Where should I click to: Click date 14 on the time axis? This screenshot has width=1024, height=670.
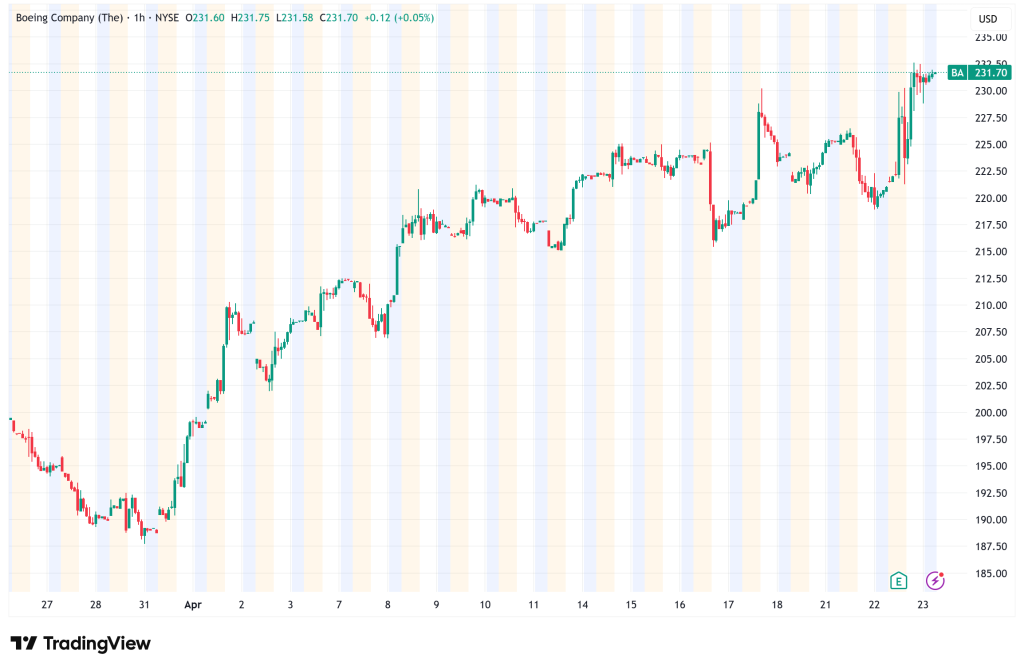(582, 605)
